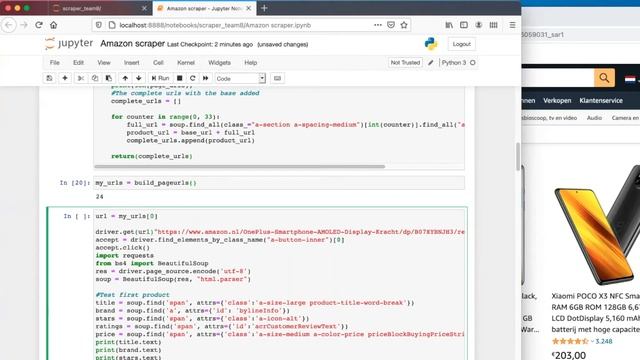Screen dimensions: 640x360
Task: Click the output value 24
Action: (x=100, y=197)
